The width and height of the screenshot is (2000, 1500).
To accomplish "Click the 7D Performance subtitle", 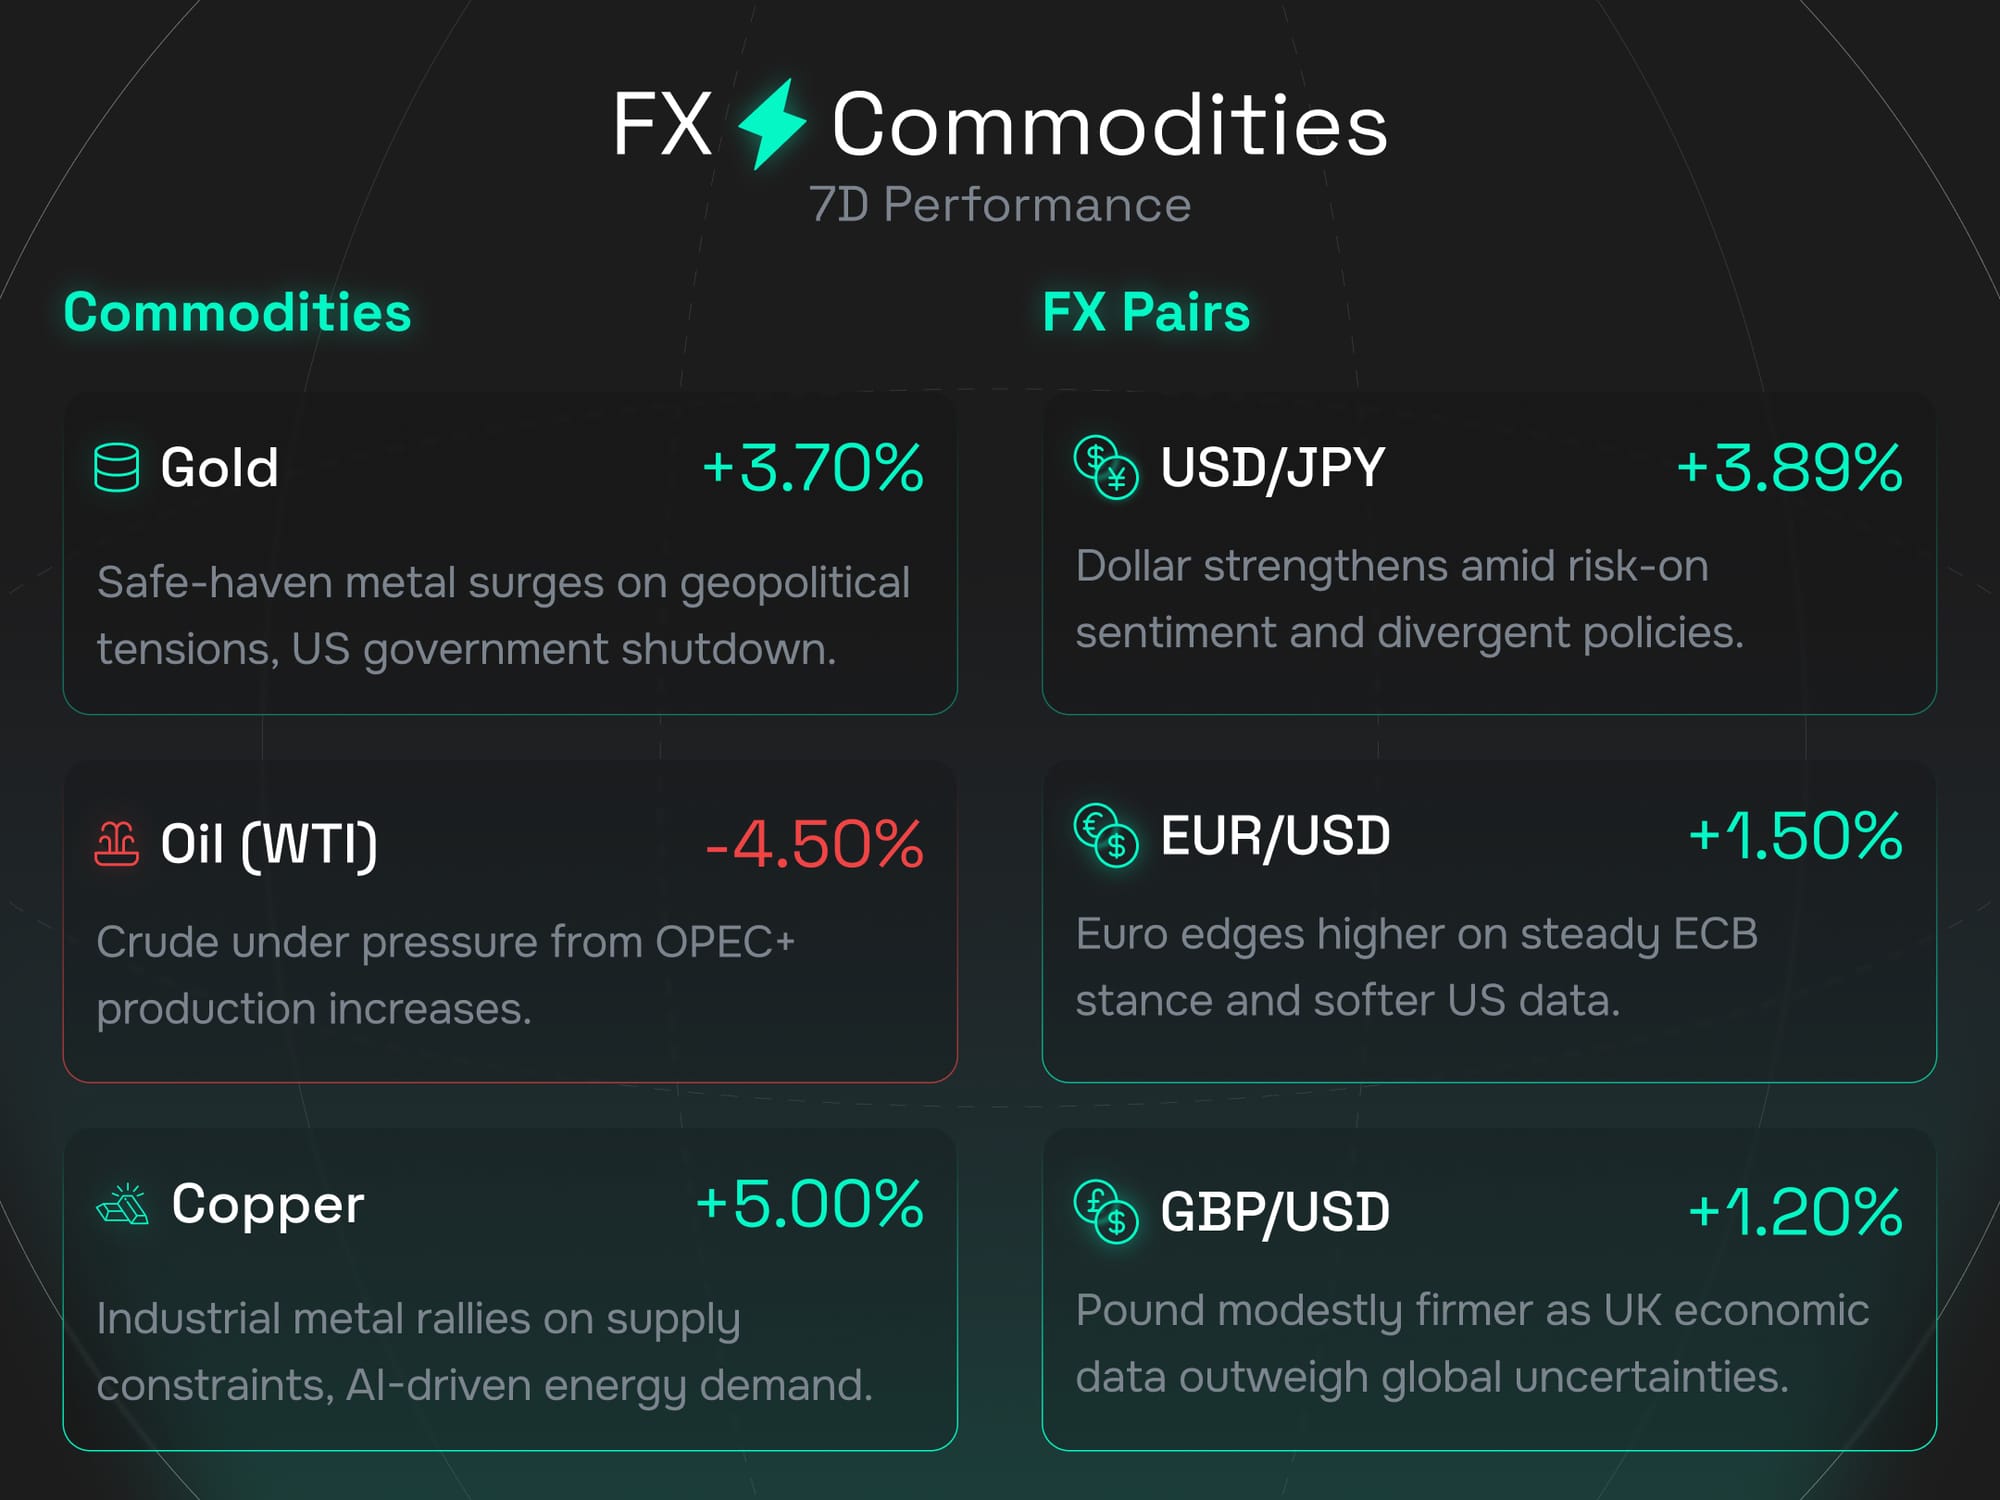I will coord(1000,205).
